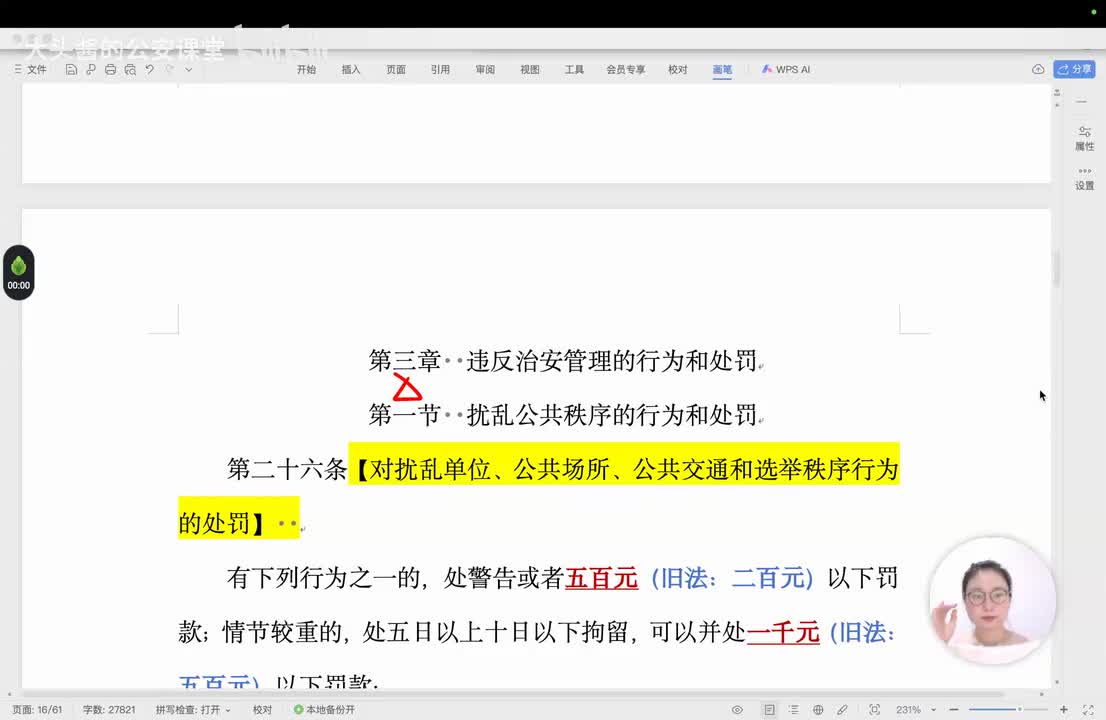Screen dimensions: 1106x720
Task: Switch to the 引用 tab
Action: 440,69
